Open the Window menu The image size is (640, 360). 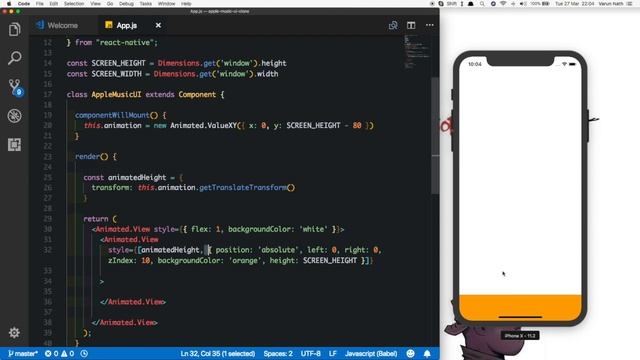click(167, 4)
